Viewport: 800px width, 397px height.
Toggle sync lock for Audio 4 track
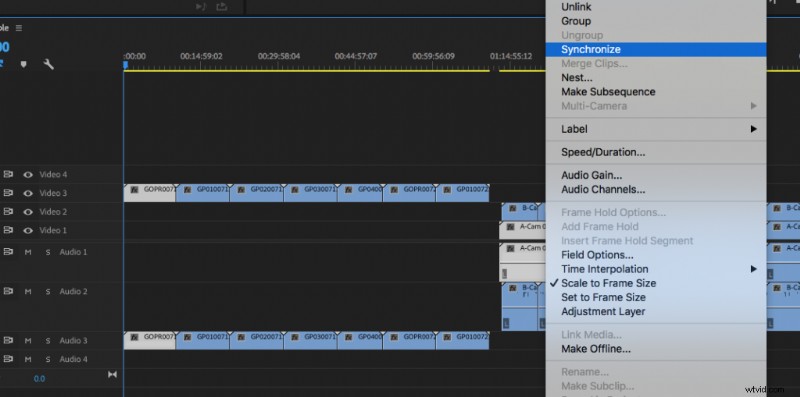click(8, 359)
